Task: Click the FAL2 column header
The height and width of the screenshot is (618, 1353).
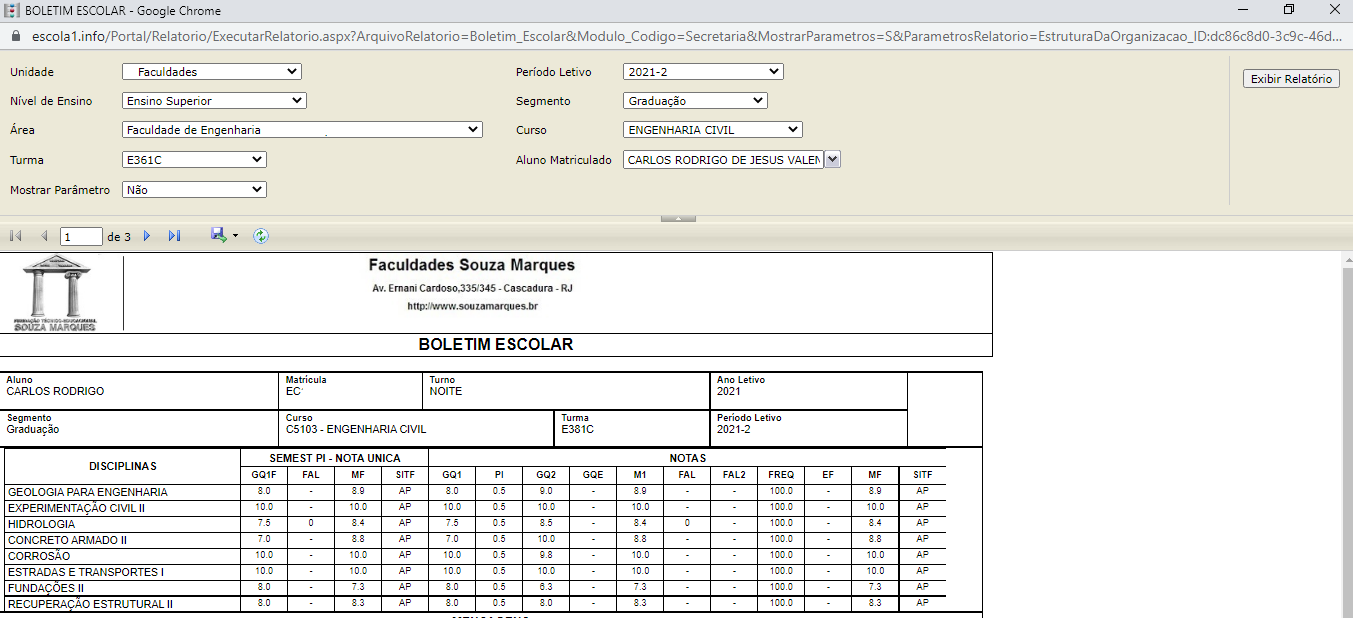Action: click(x=734, y=475)
